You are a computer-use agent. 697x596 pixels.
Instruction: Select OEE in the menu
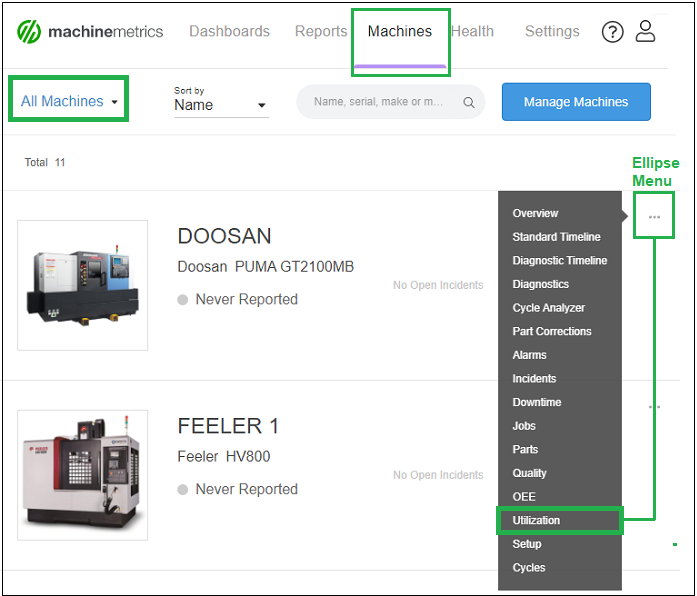524,496
